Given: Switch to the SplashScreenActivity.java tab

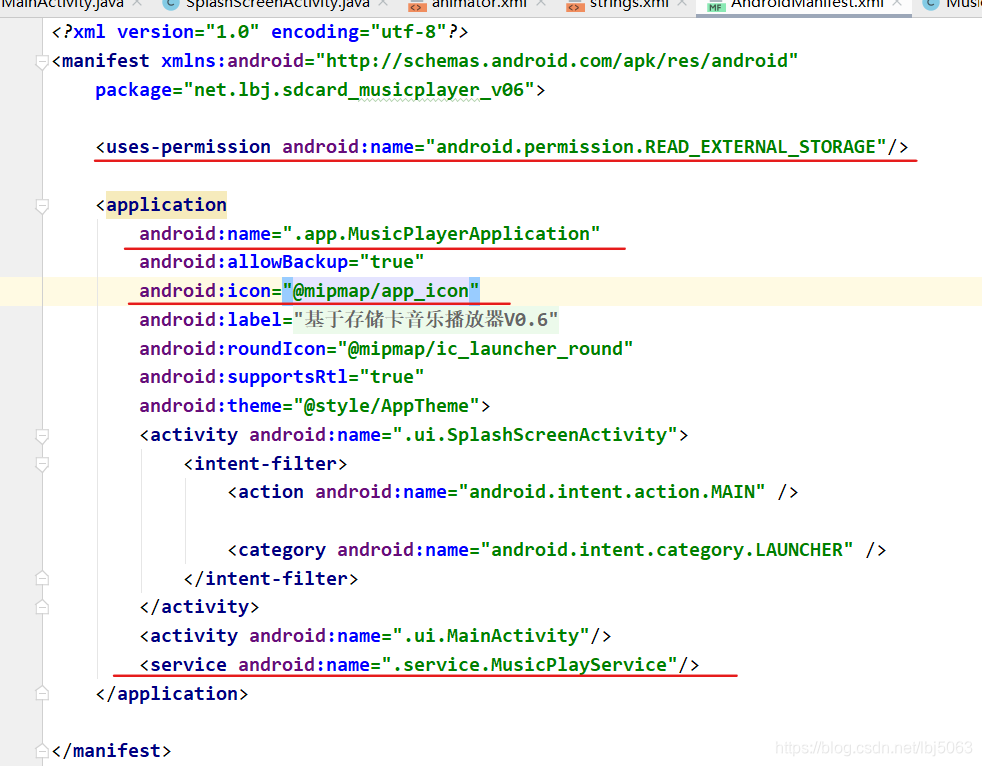Looking at the screenshot, I should [x=277, y=4].
